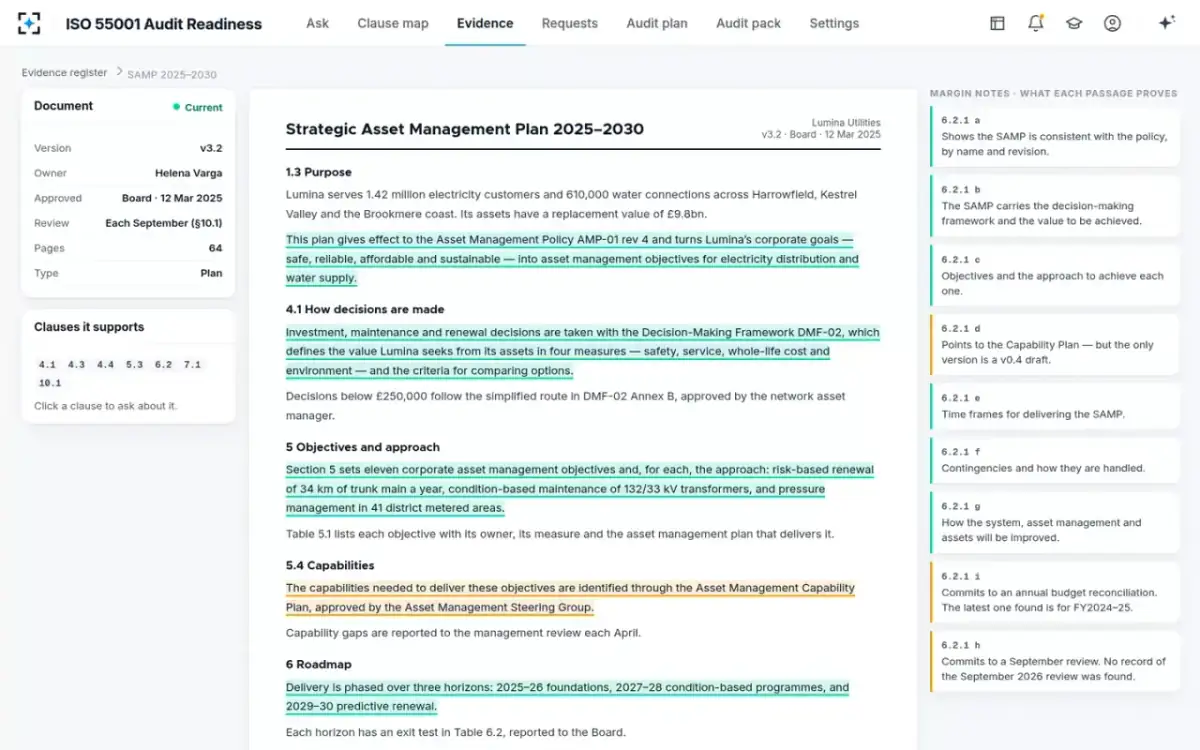The width and height of the screenshot is (1200, 750).
Task: Click the Type value Plan
Action: [x=211, y=273]
